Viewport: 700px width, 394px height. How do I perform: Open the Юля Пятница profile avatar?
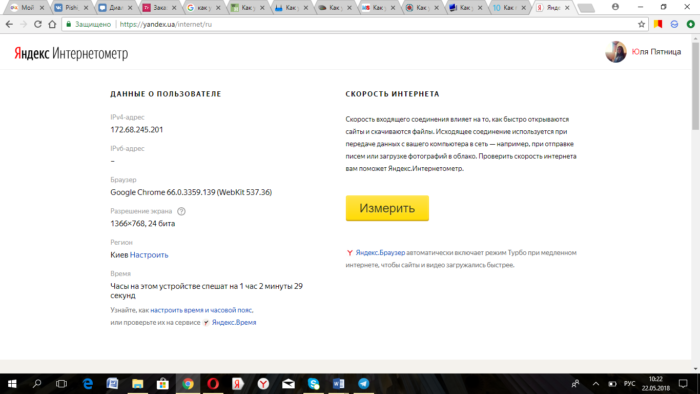[616, 52]
